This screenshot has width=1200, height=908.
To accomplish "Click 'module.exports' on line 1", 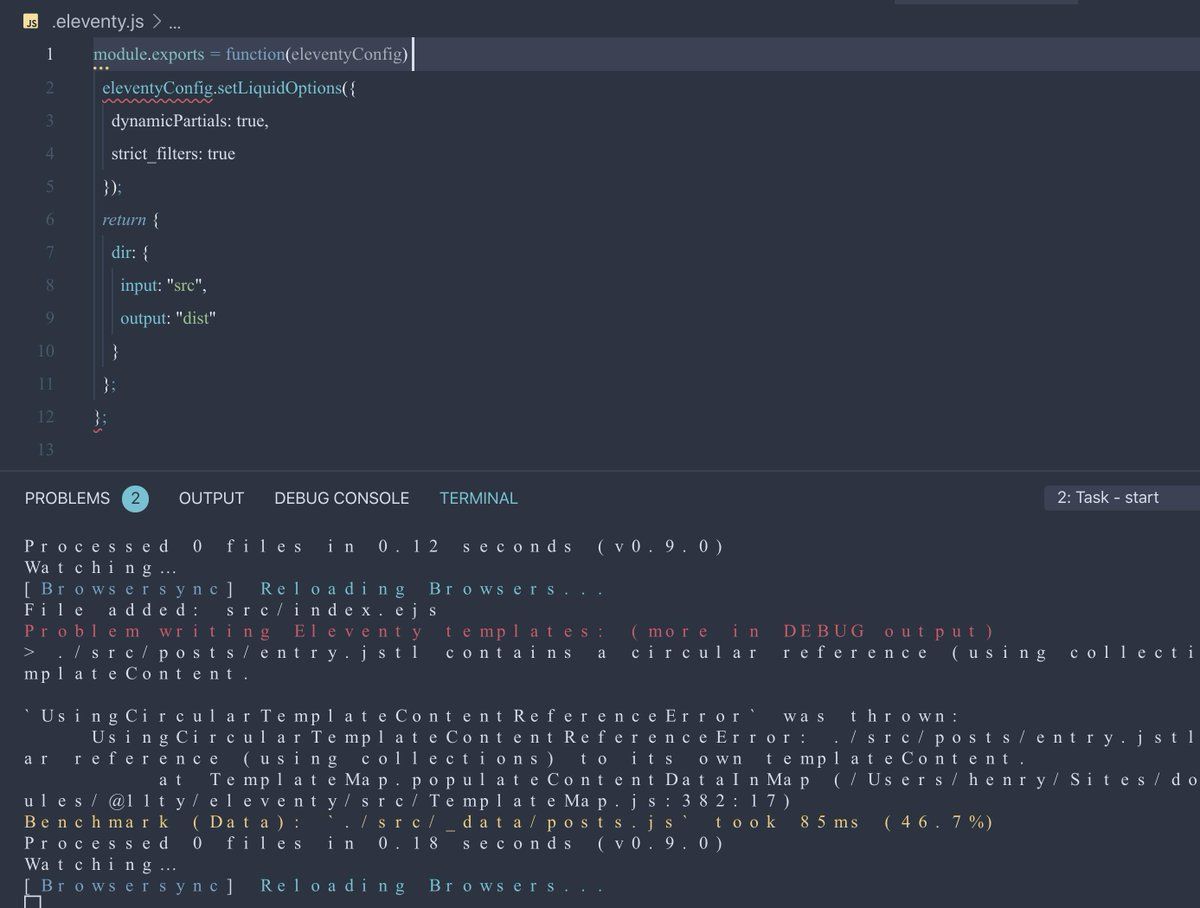I will pos(149,54).
